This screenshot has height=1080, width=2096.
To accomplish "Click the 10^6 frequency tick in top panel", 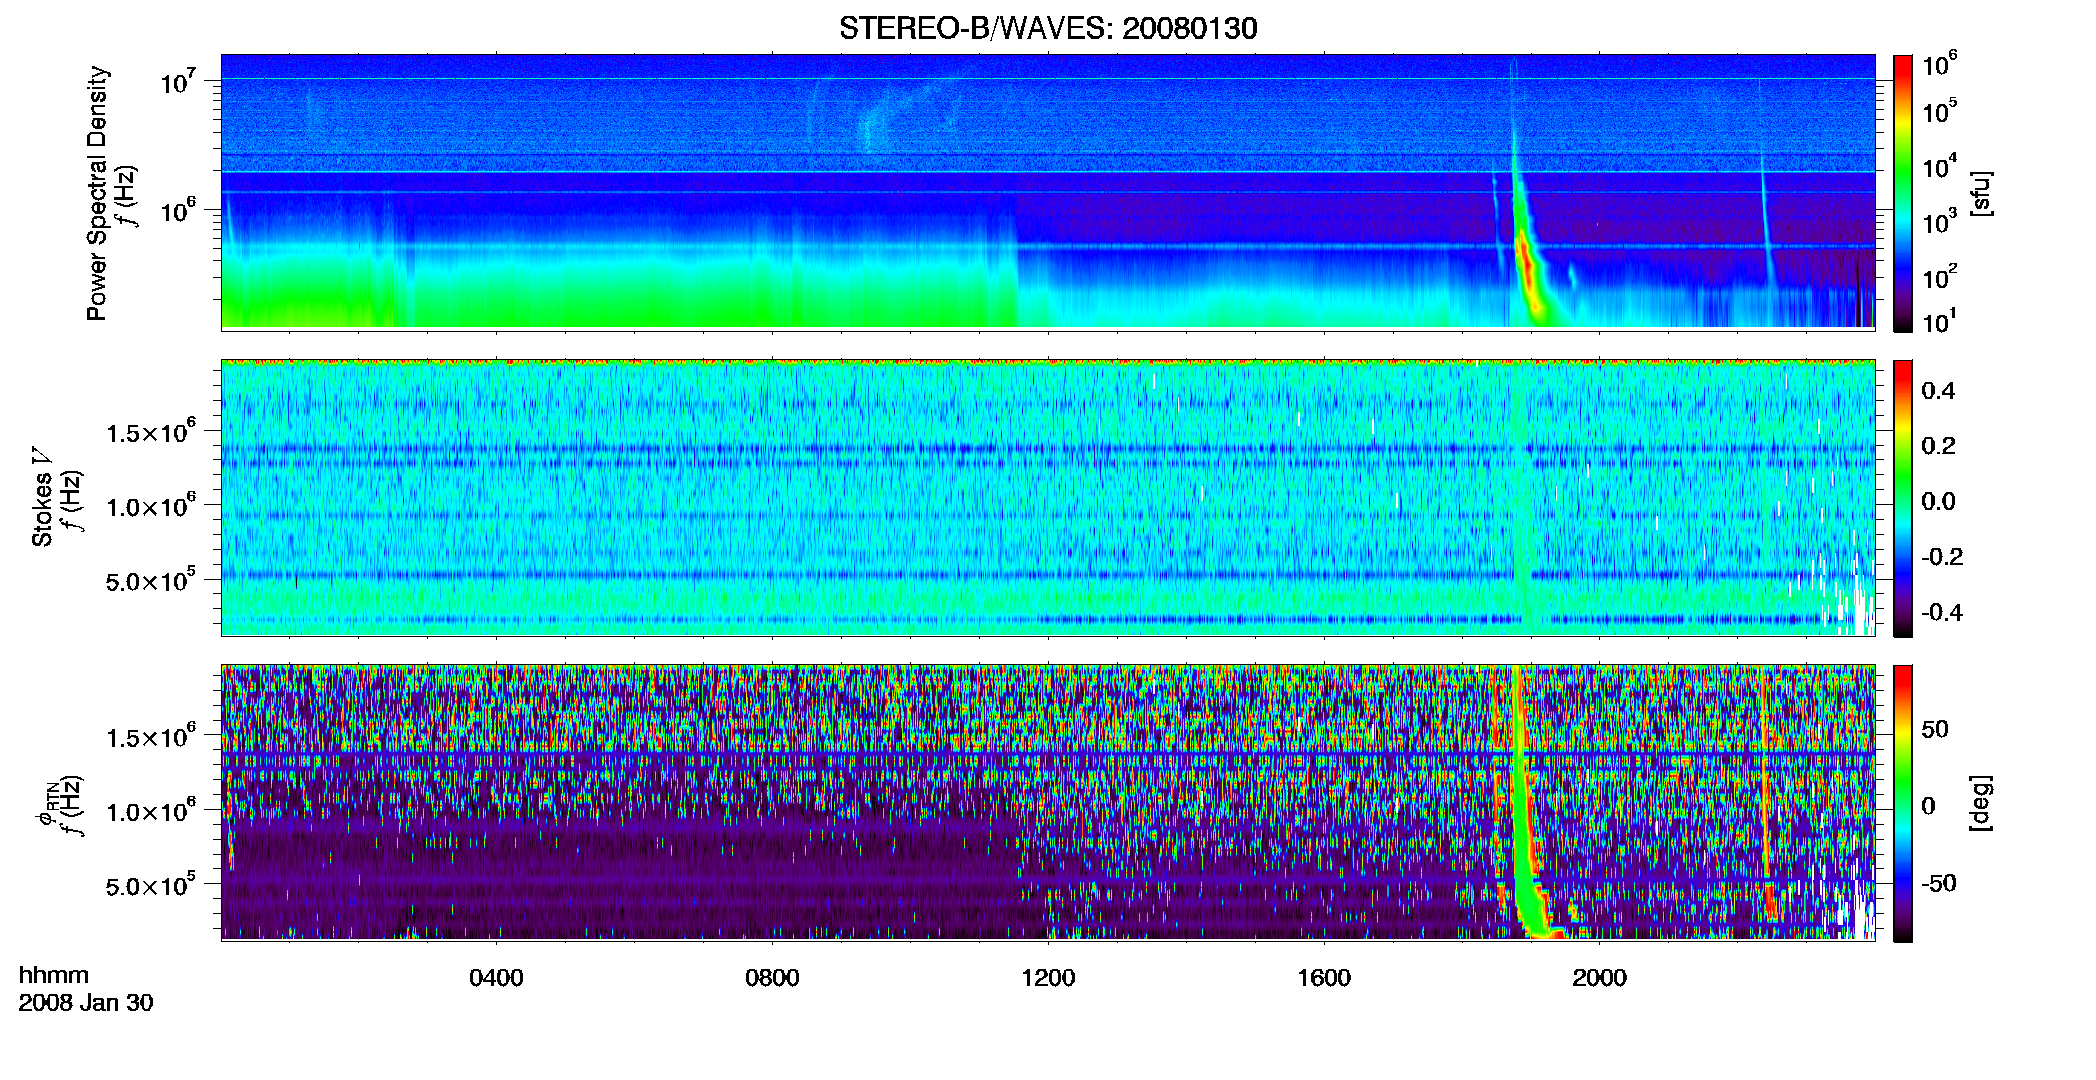I will click(177, 211).
